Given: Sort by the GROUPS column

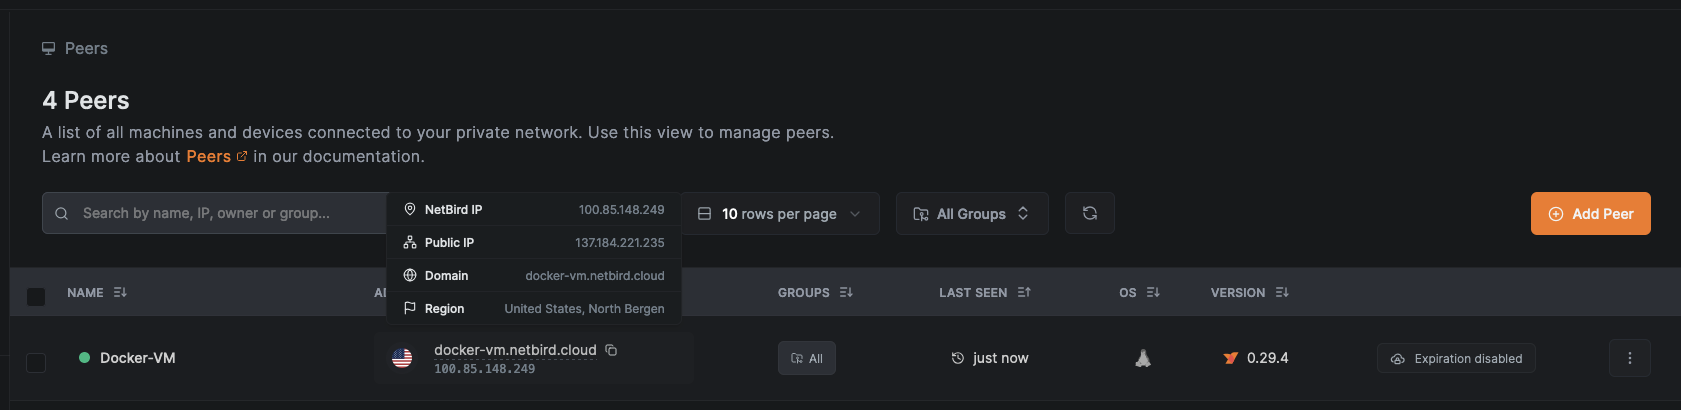Looking at the screenshot, I should 815,292.
